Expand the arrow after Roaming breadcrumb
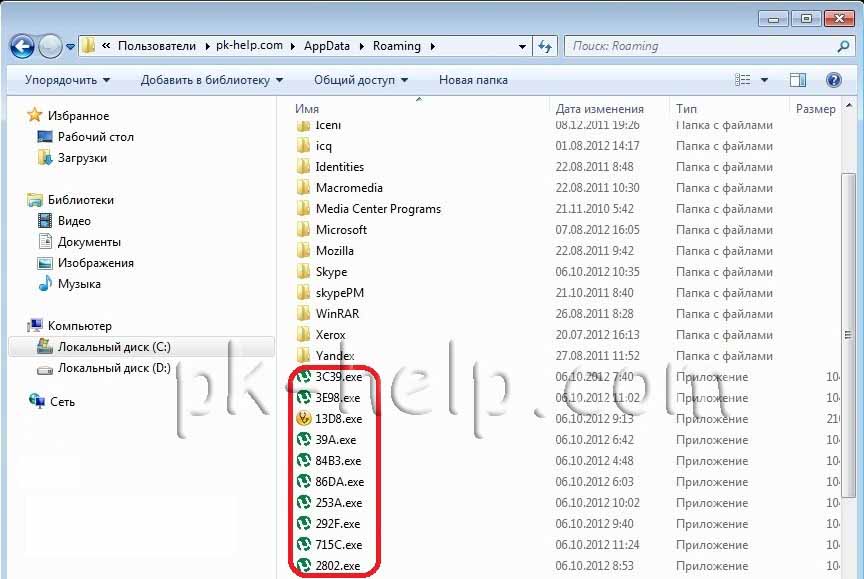This screenshot has width=864, height=579. (433, 46)
